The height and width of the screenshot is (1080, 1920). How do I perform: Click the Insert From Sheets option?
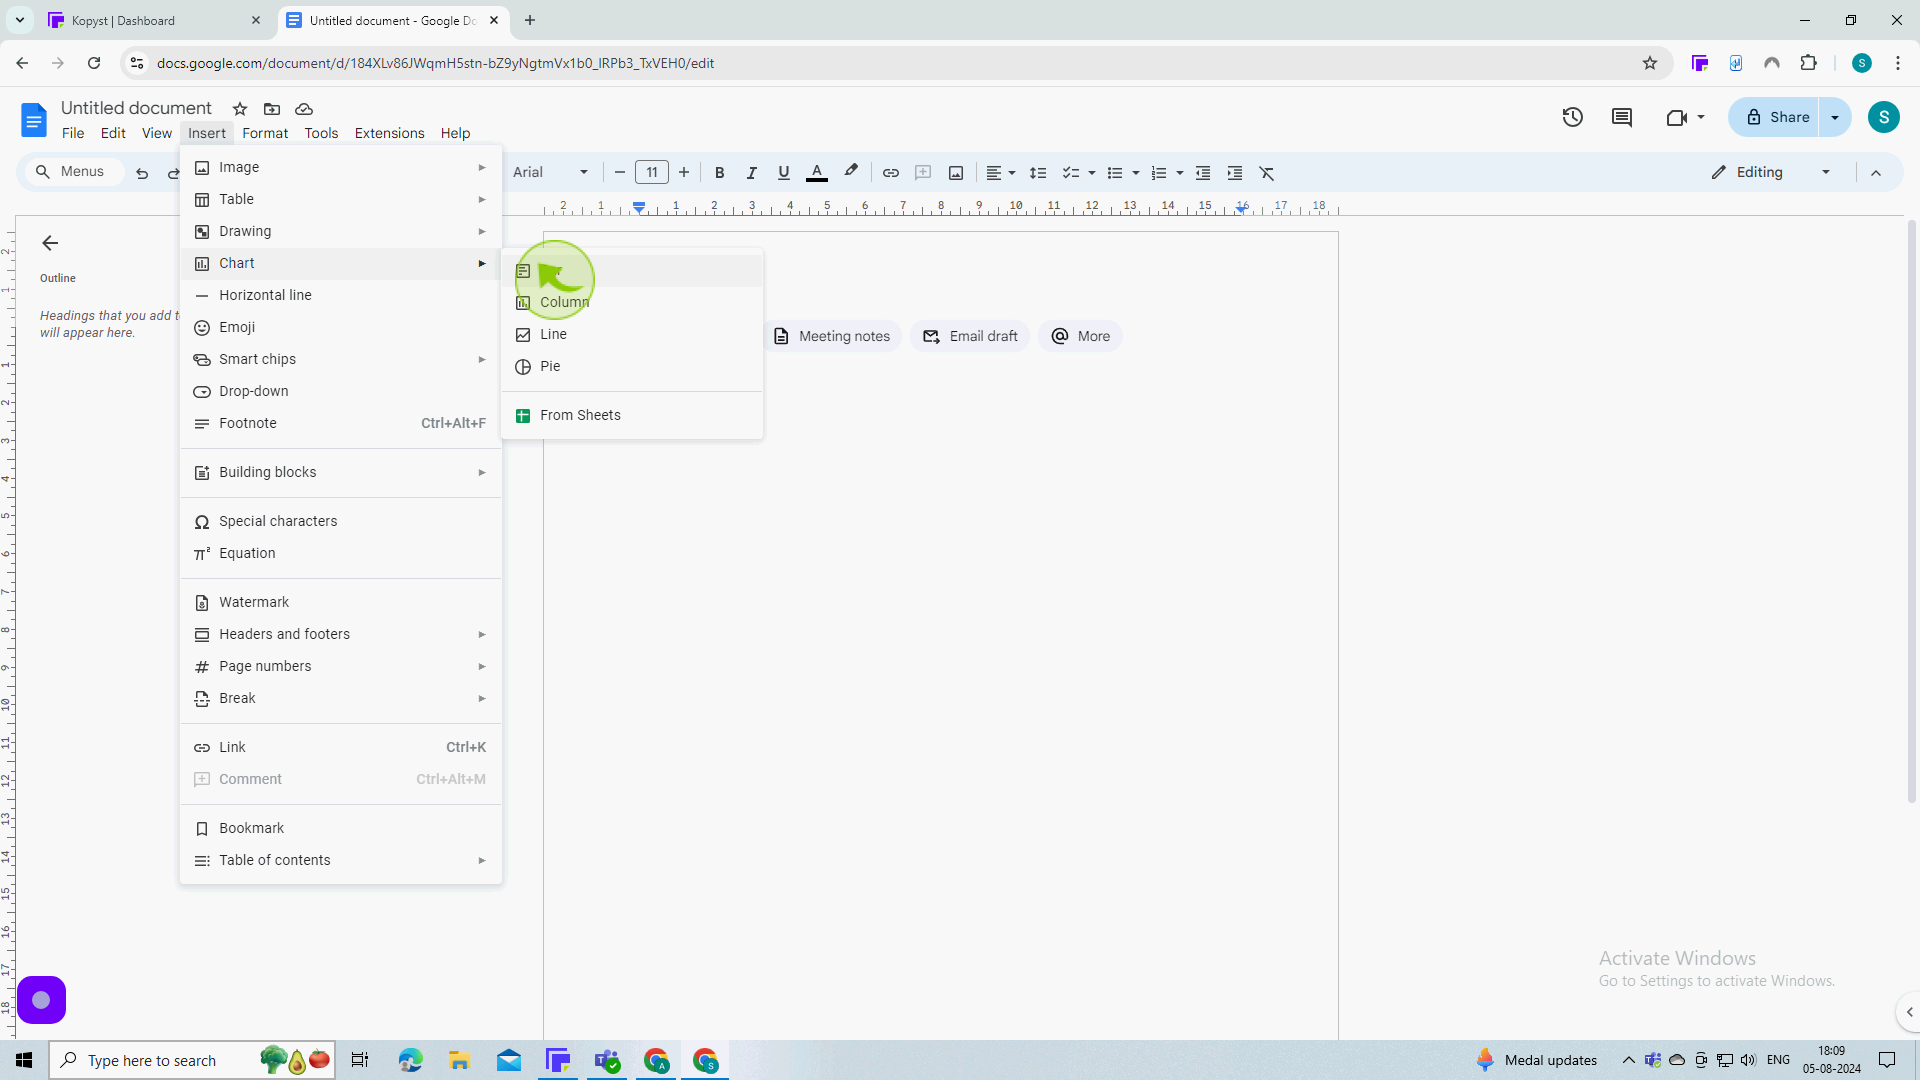point(580,414)
